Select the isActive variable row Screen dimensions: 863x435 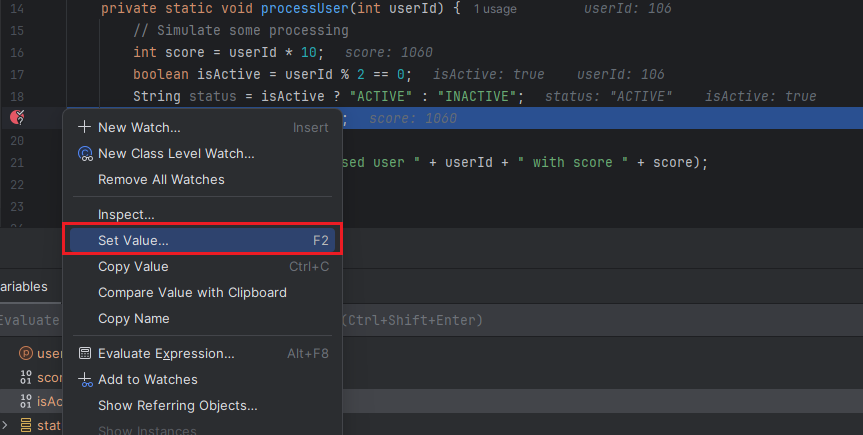(432, 401)
